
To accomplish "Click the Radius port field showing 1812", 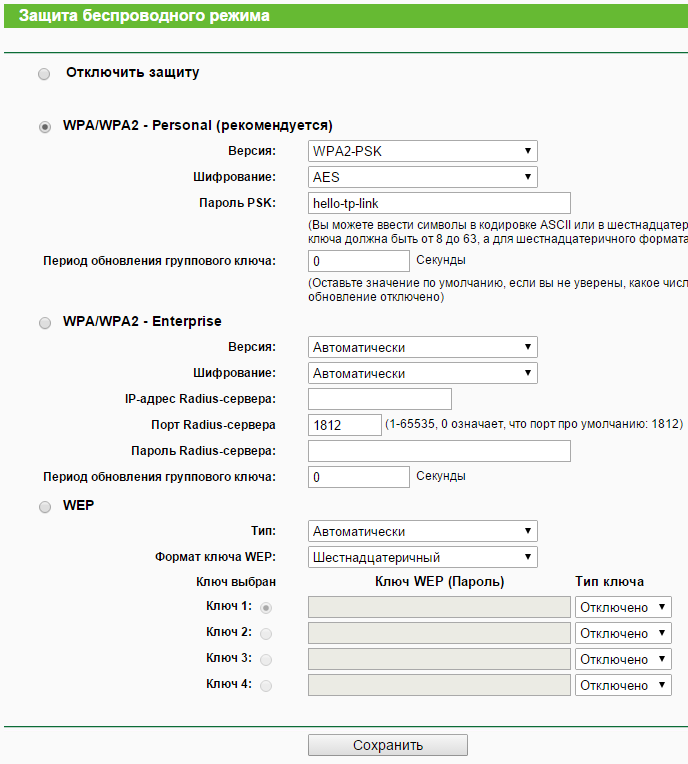I will coord(343,425).
